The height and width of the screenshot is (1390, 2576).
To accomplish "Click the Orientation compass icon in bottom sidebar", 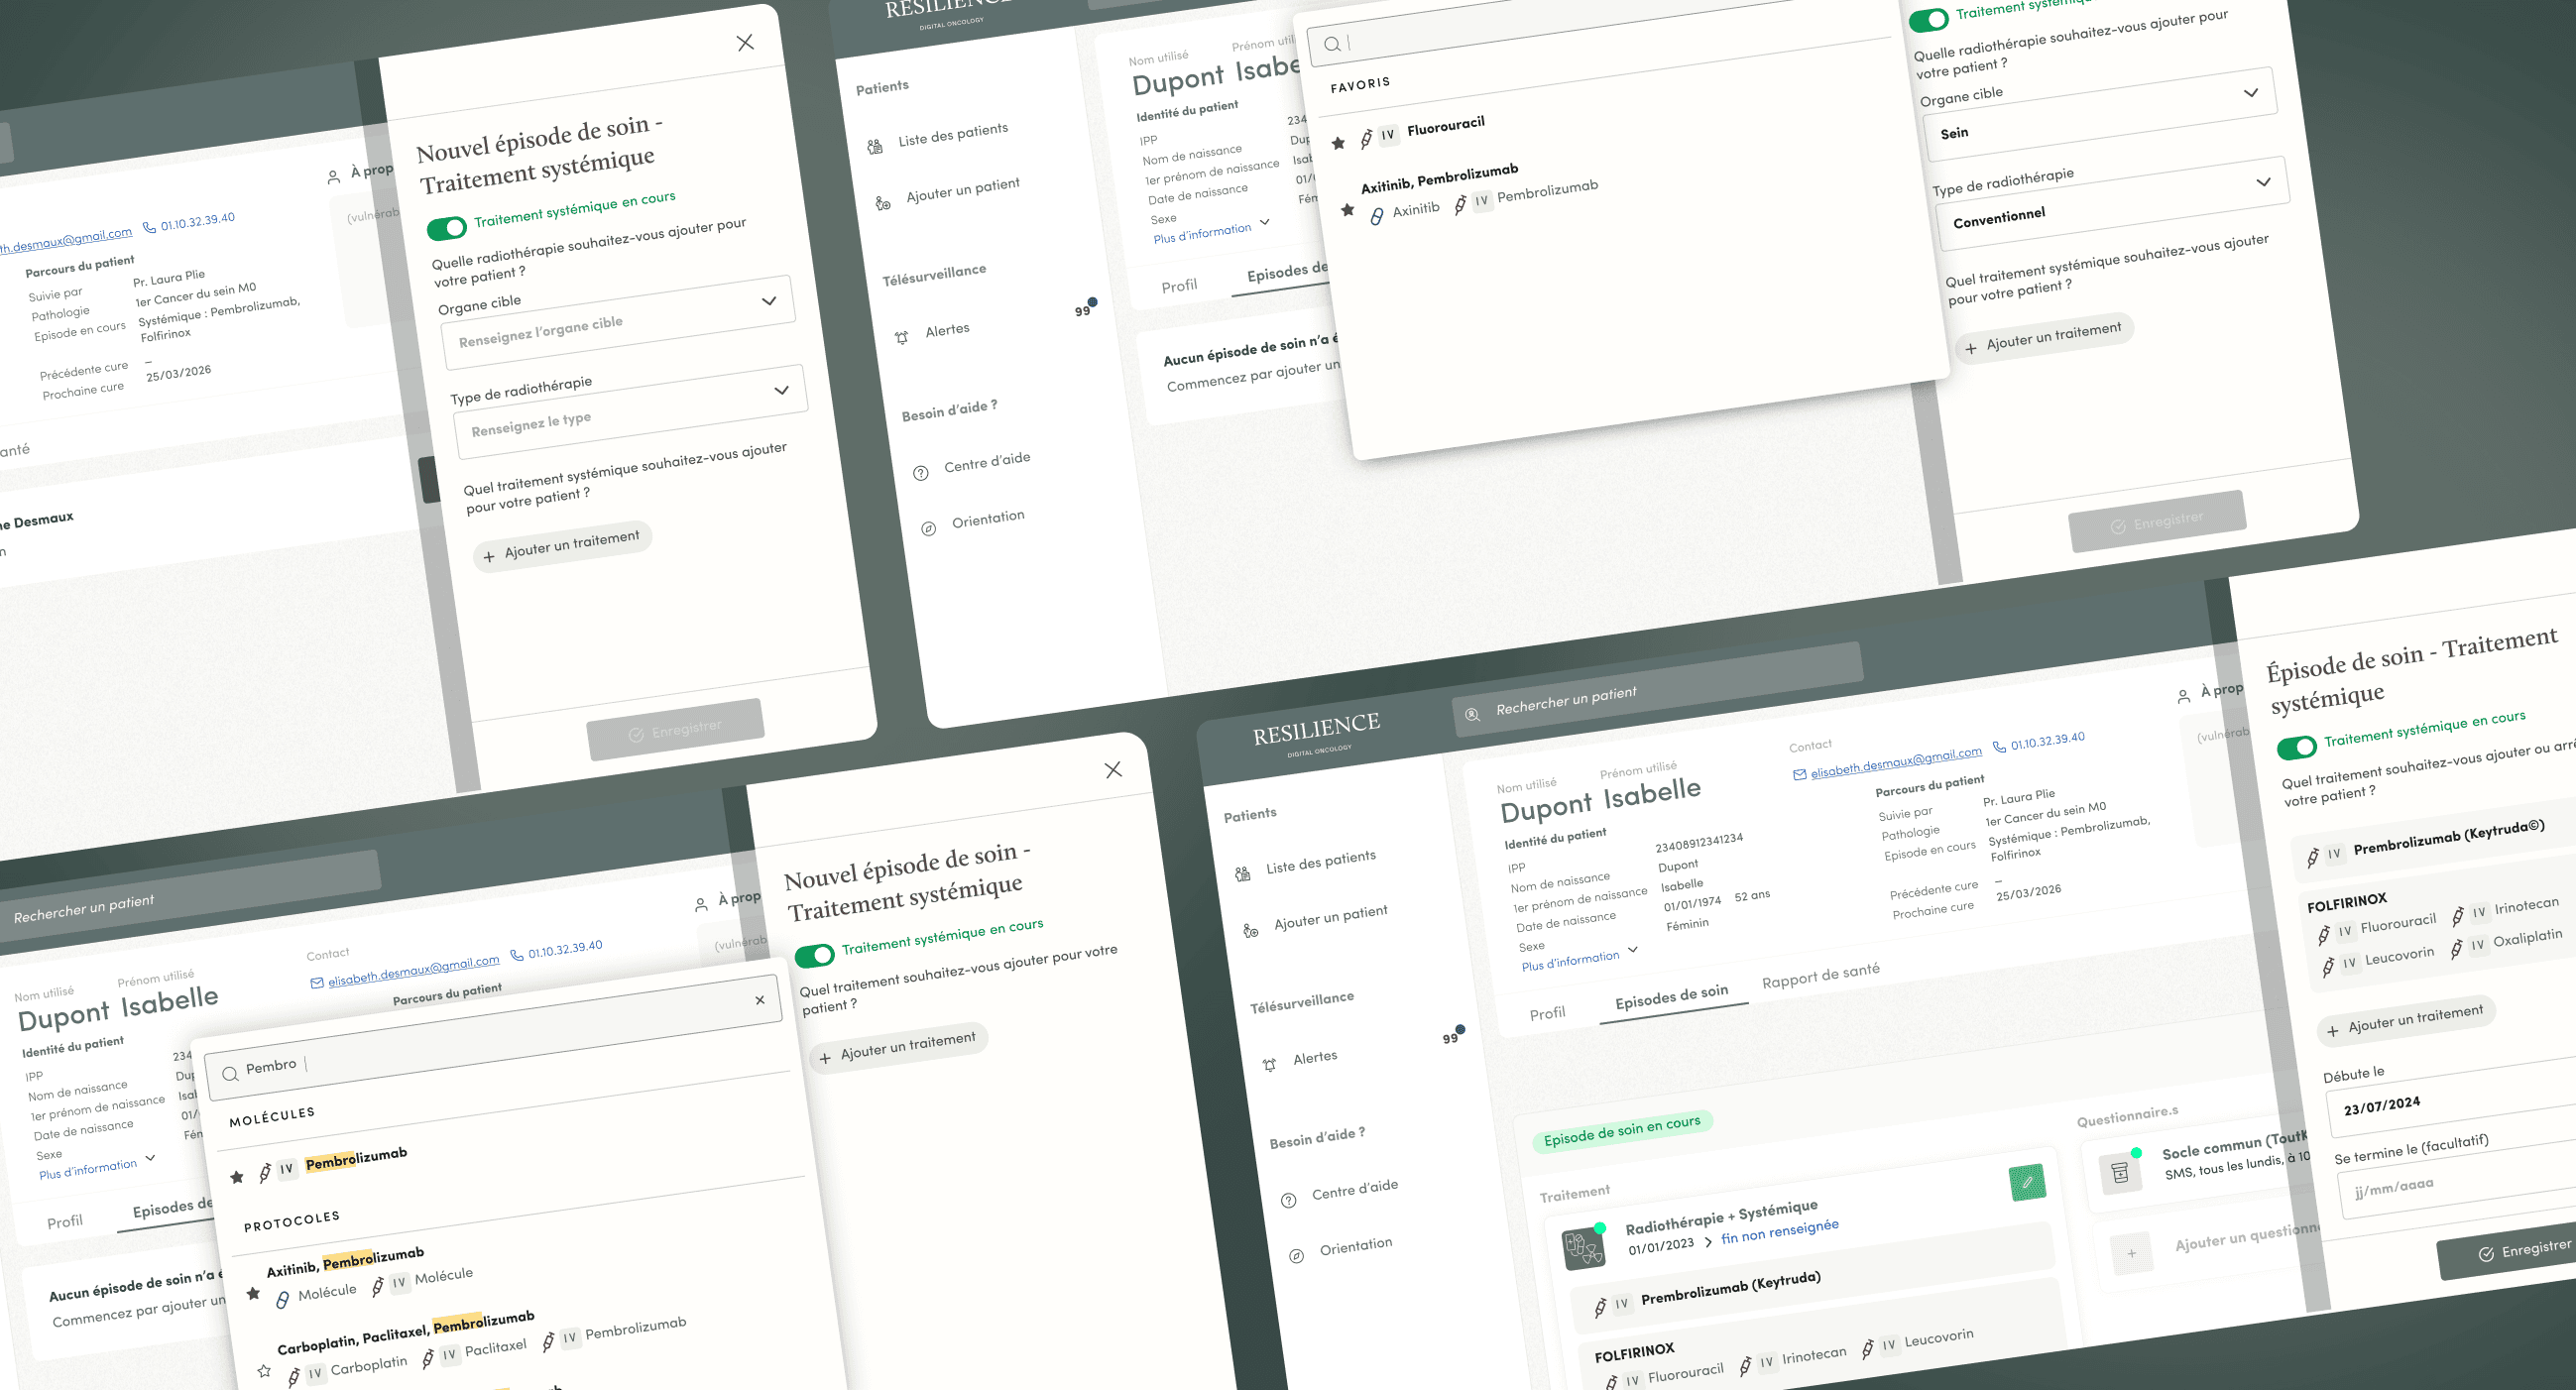I will [x=1296, y=1256].
